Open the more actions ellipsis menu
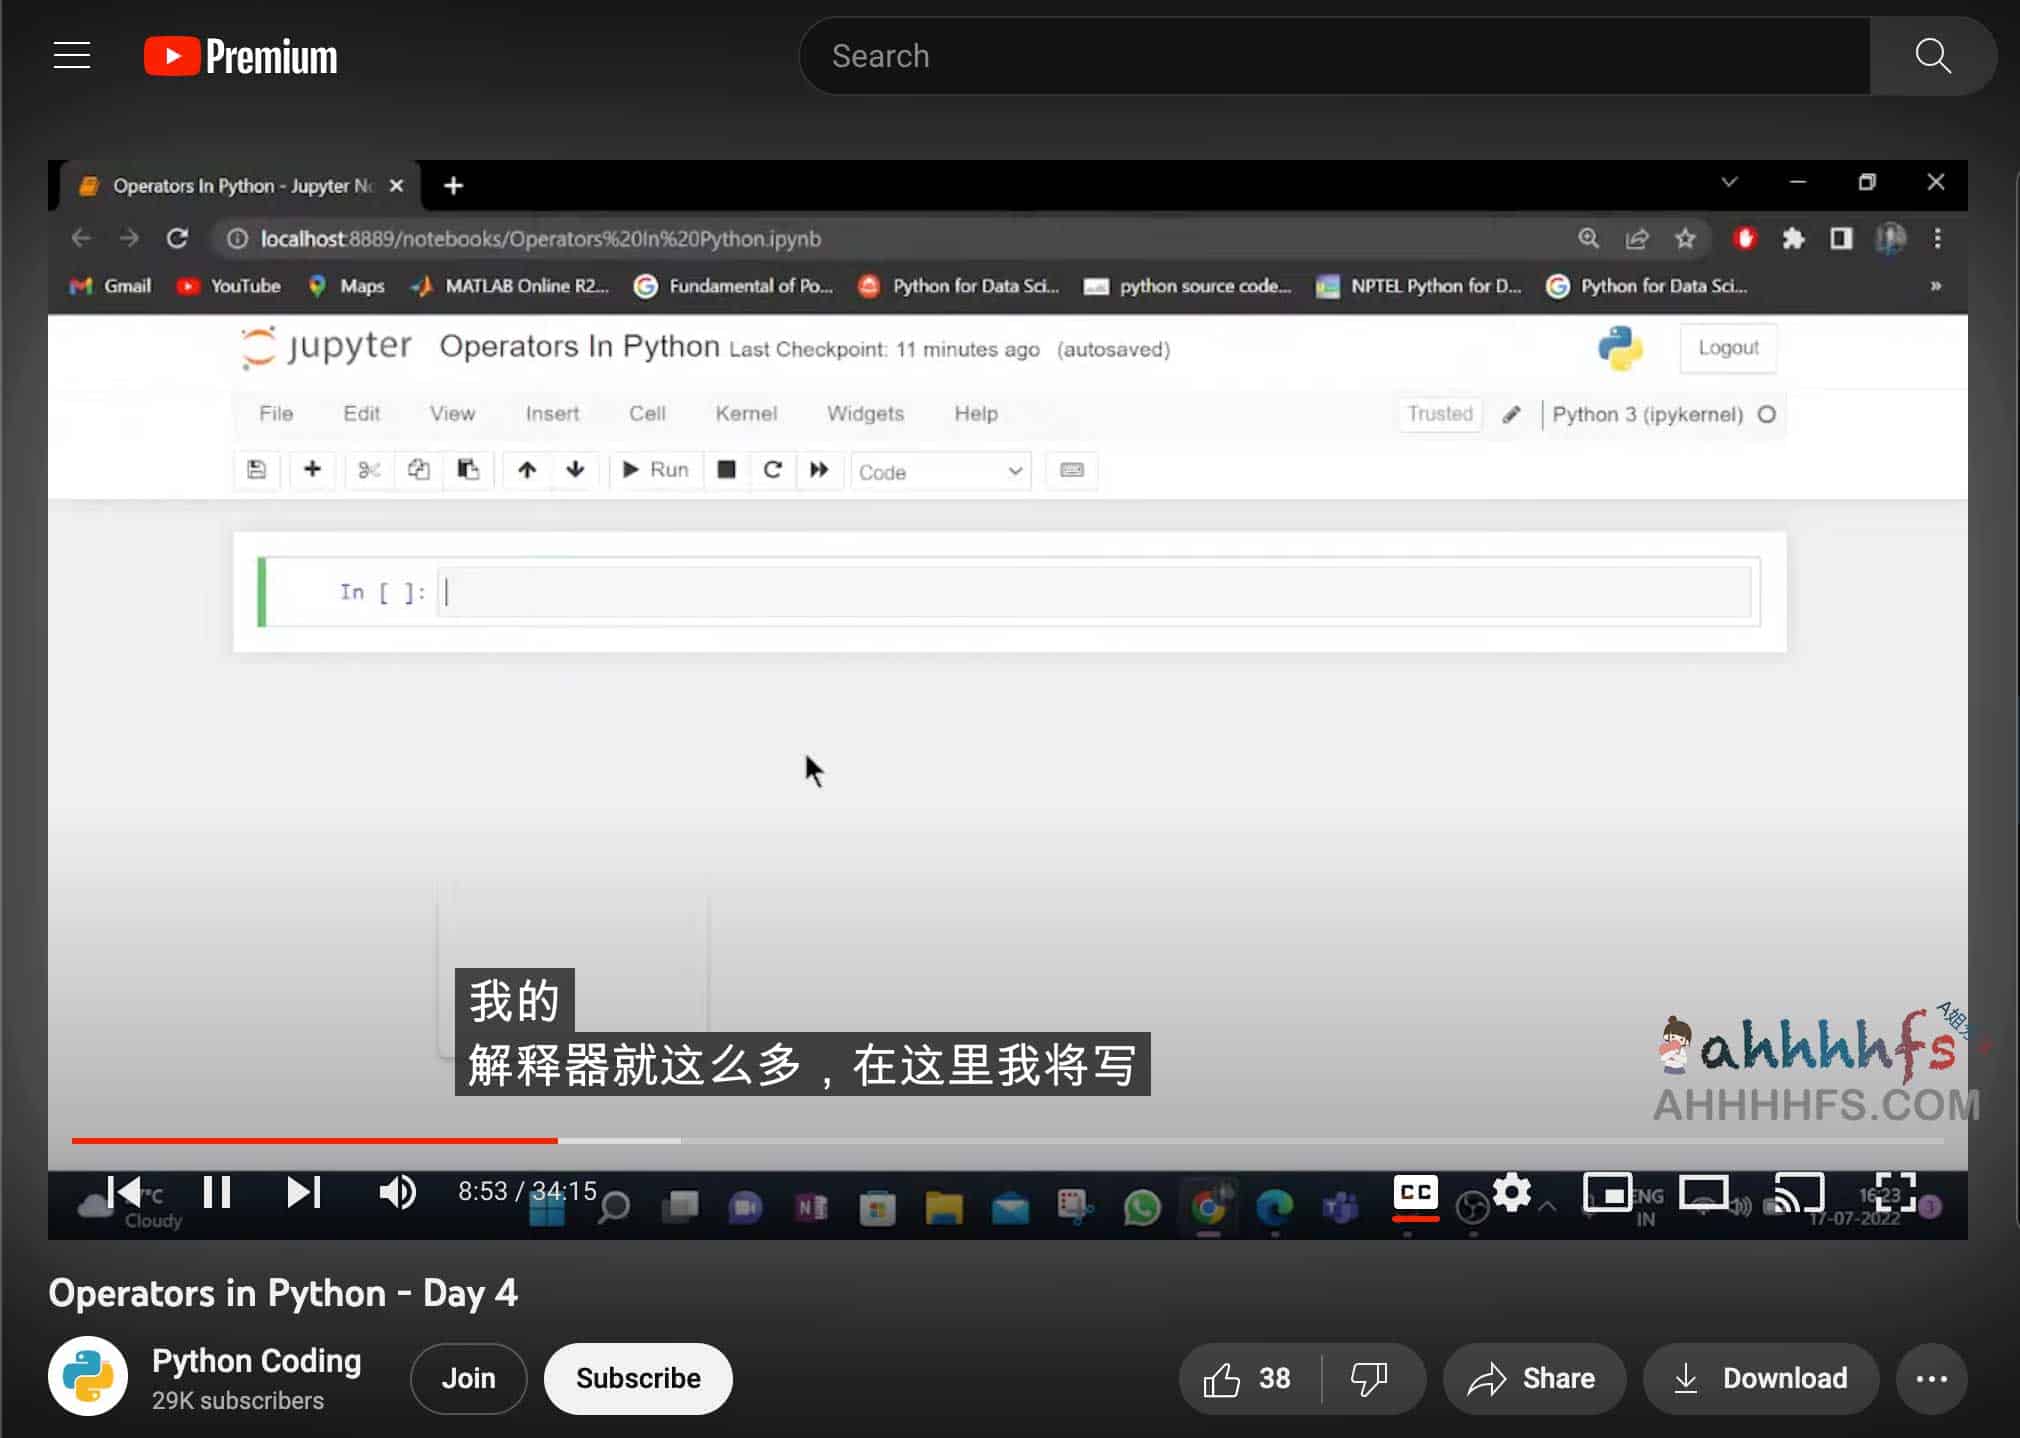Screen dimensions: 2020x1438 (1931, 1379)
